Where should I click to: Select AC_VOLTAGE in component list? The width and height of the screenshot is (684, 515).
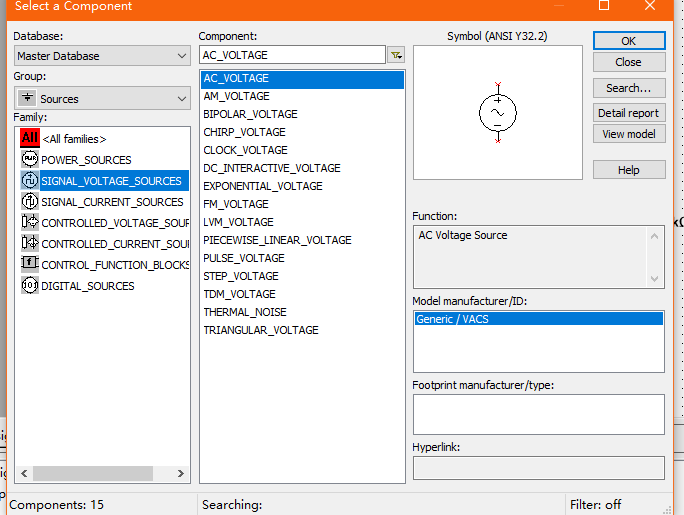click(x=302, y=78)
